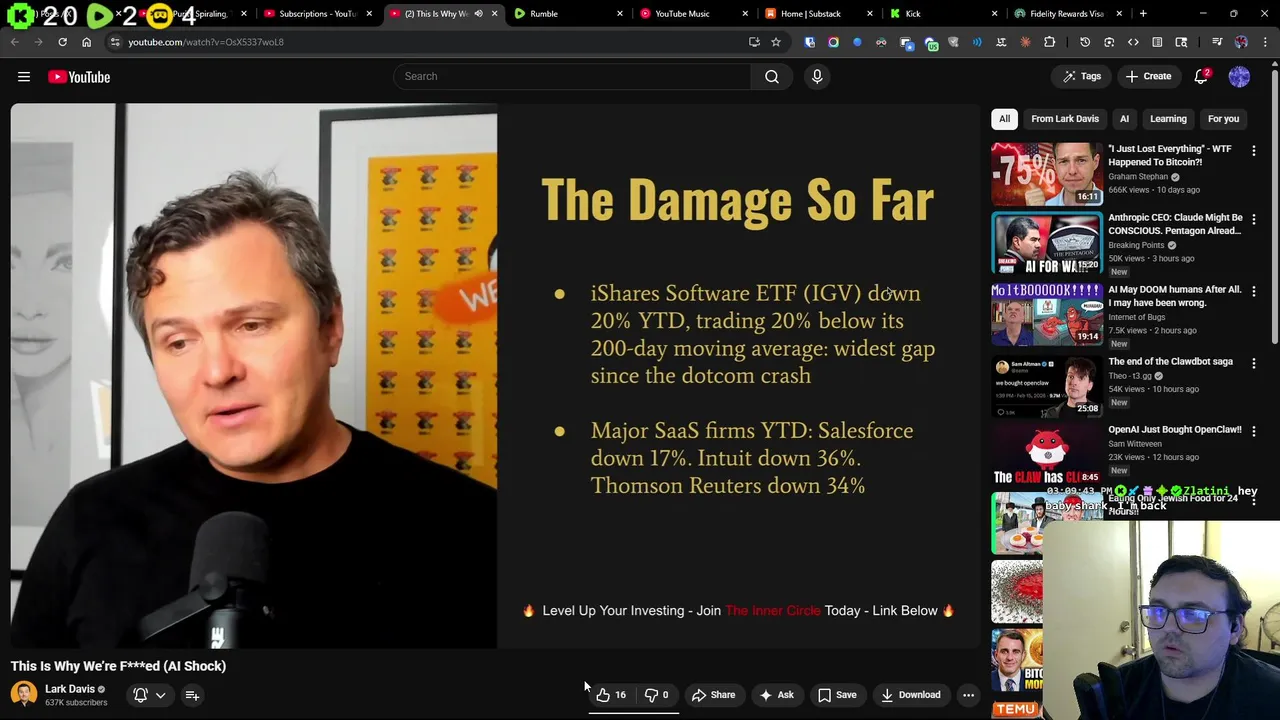The width and height of the screenshot is (1280, 720).
Task: Expand the subscription notification chevron
Action: (160, 695)
